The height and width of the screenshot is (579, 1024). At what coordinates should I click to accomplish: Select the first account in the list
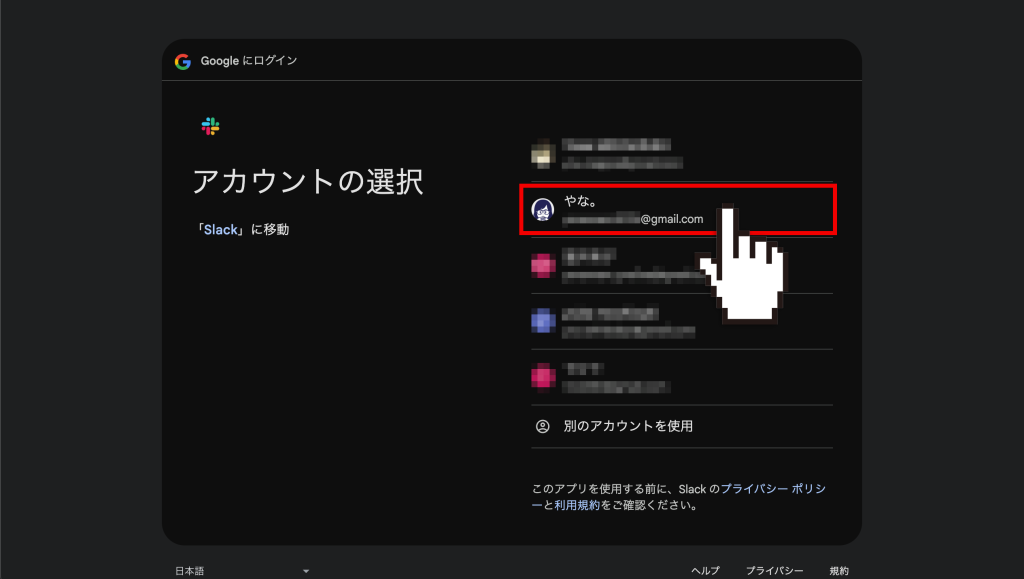[x=650, y=154]
